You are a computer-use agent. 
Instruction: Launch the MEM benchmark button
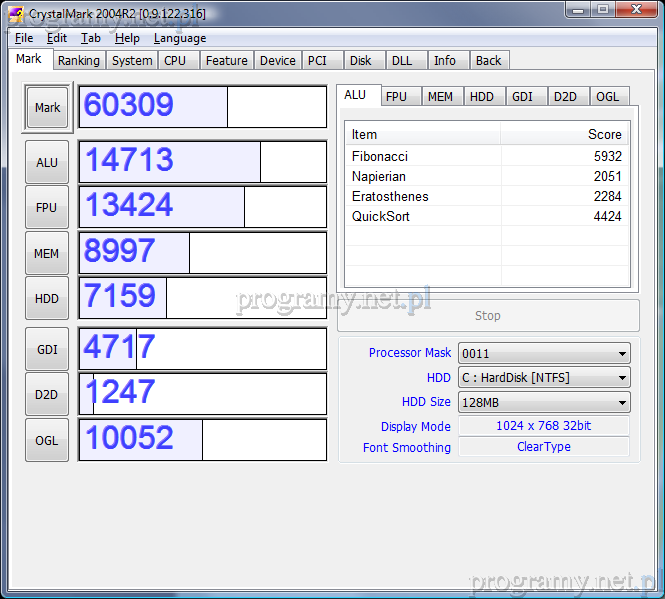pos(47,254)
